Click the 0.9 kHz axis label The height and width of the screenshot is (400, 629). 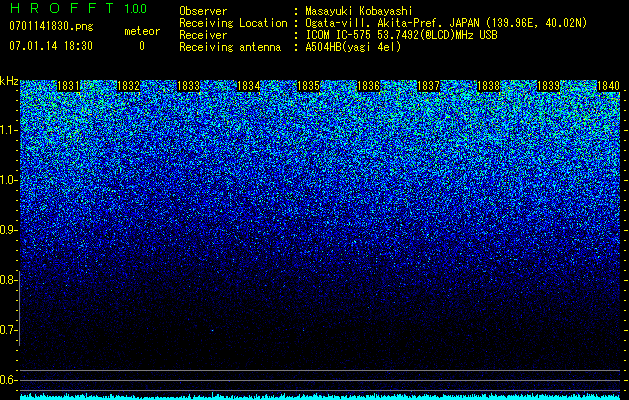[x=8, y=230]
